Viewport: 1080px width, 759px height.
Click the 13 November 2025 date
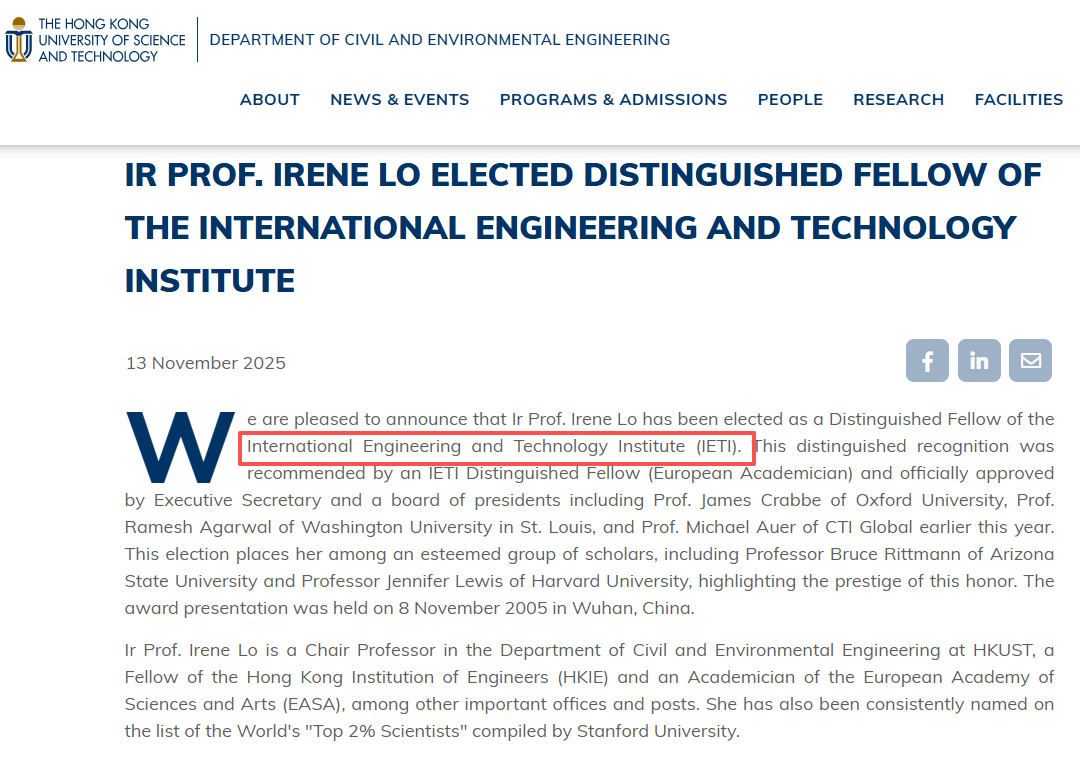click(x=206, y=363)
